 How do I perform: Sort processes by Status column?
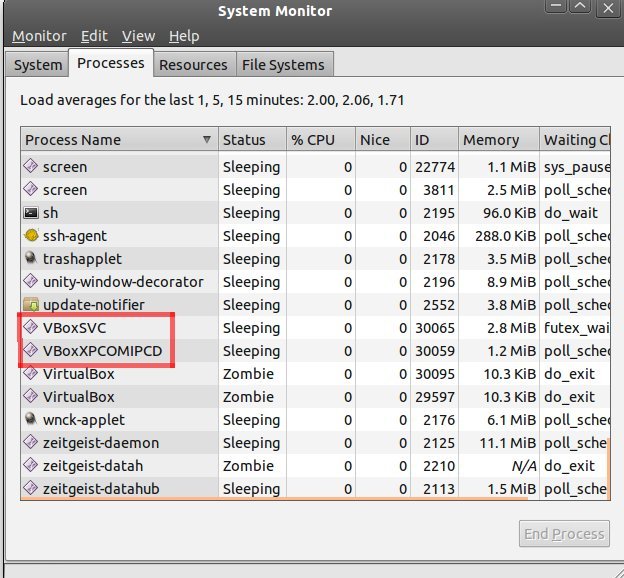point(250,140)
